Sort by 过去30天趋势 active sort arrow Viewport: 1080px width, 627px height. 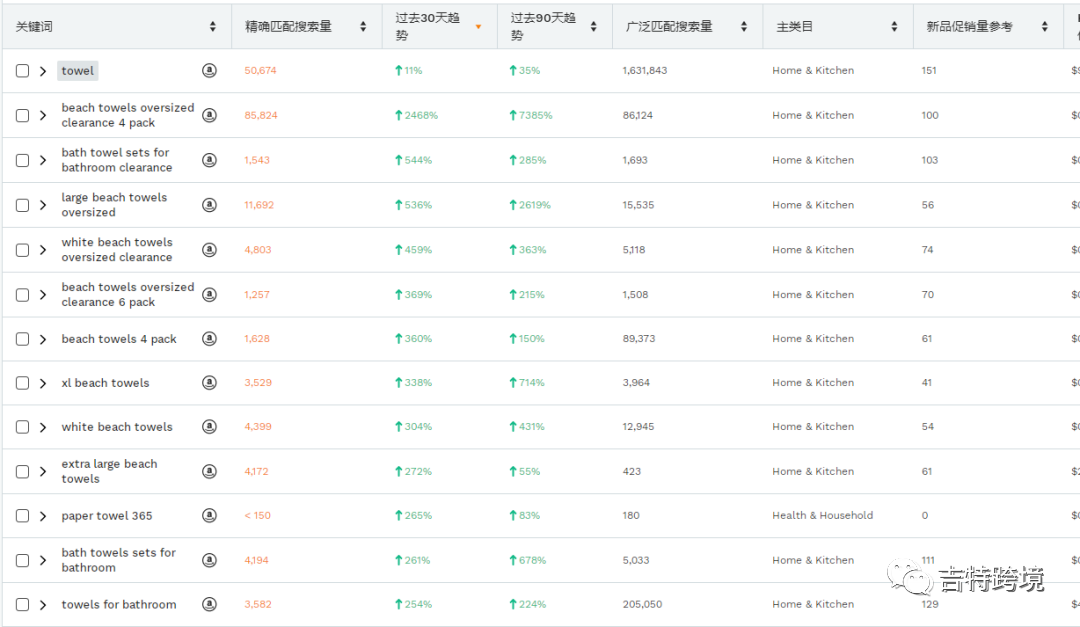point(478,27)
